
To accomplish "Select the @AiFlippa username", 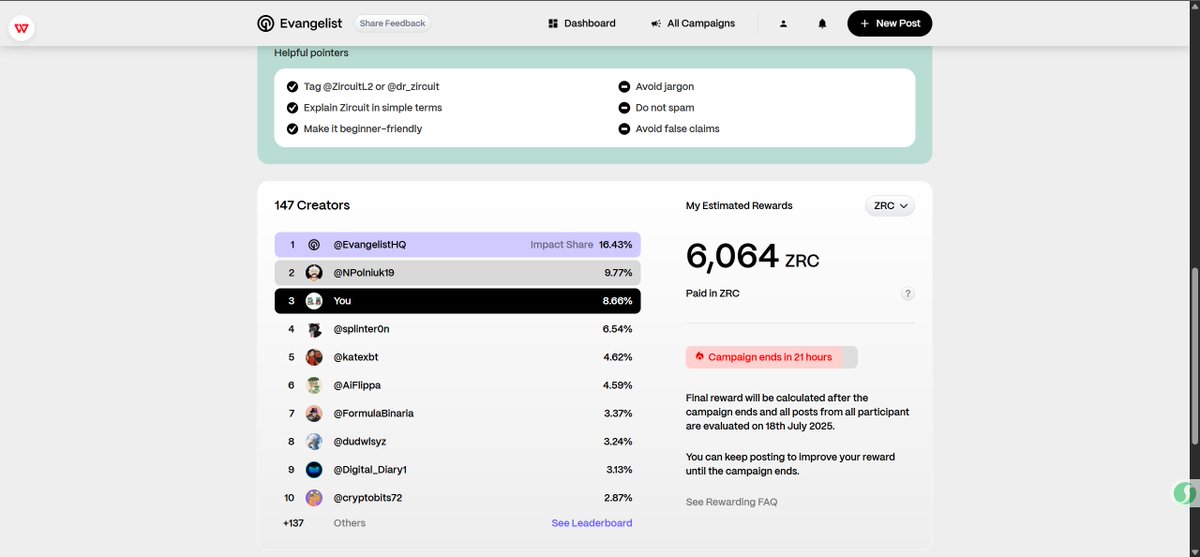I will (357, 385).
